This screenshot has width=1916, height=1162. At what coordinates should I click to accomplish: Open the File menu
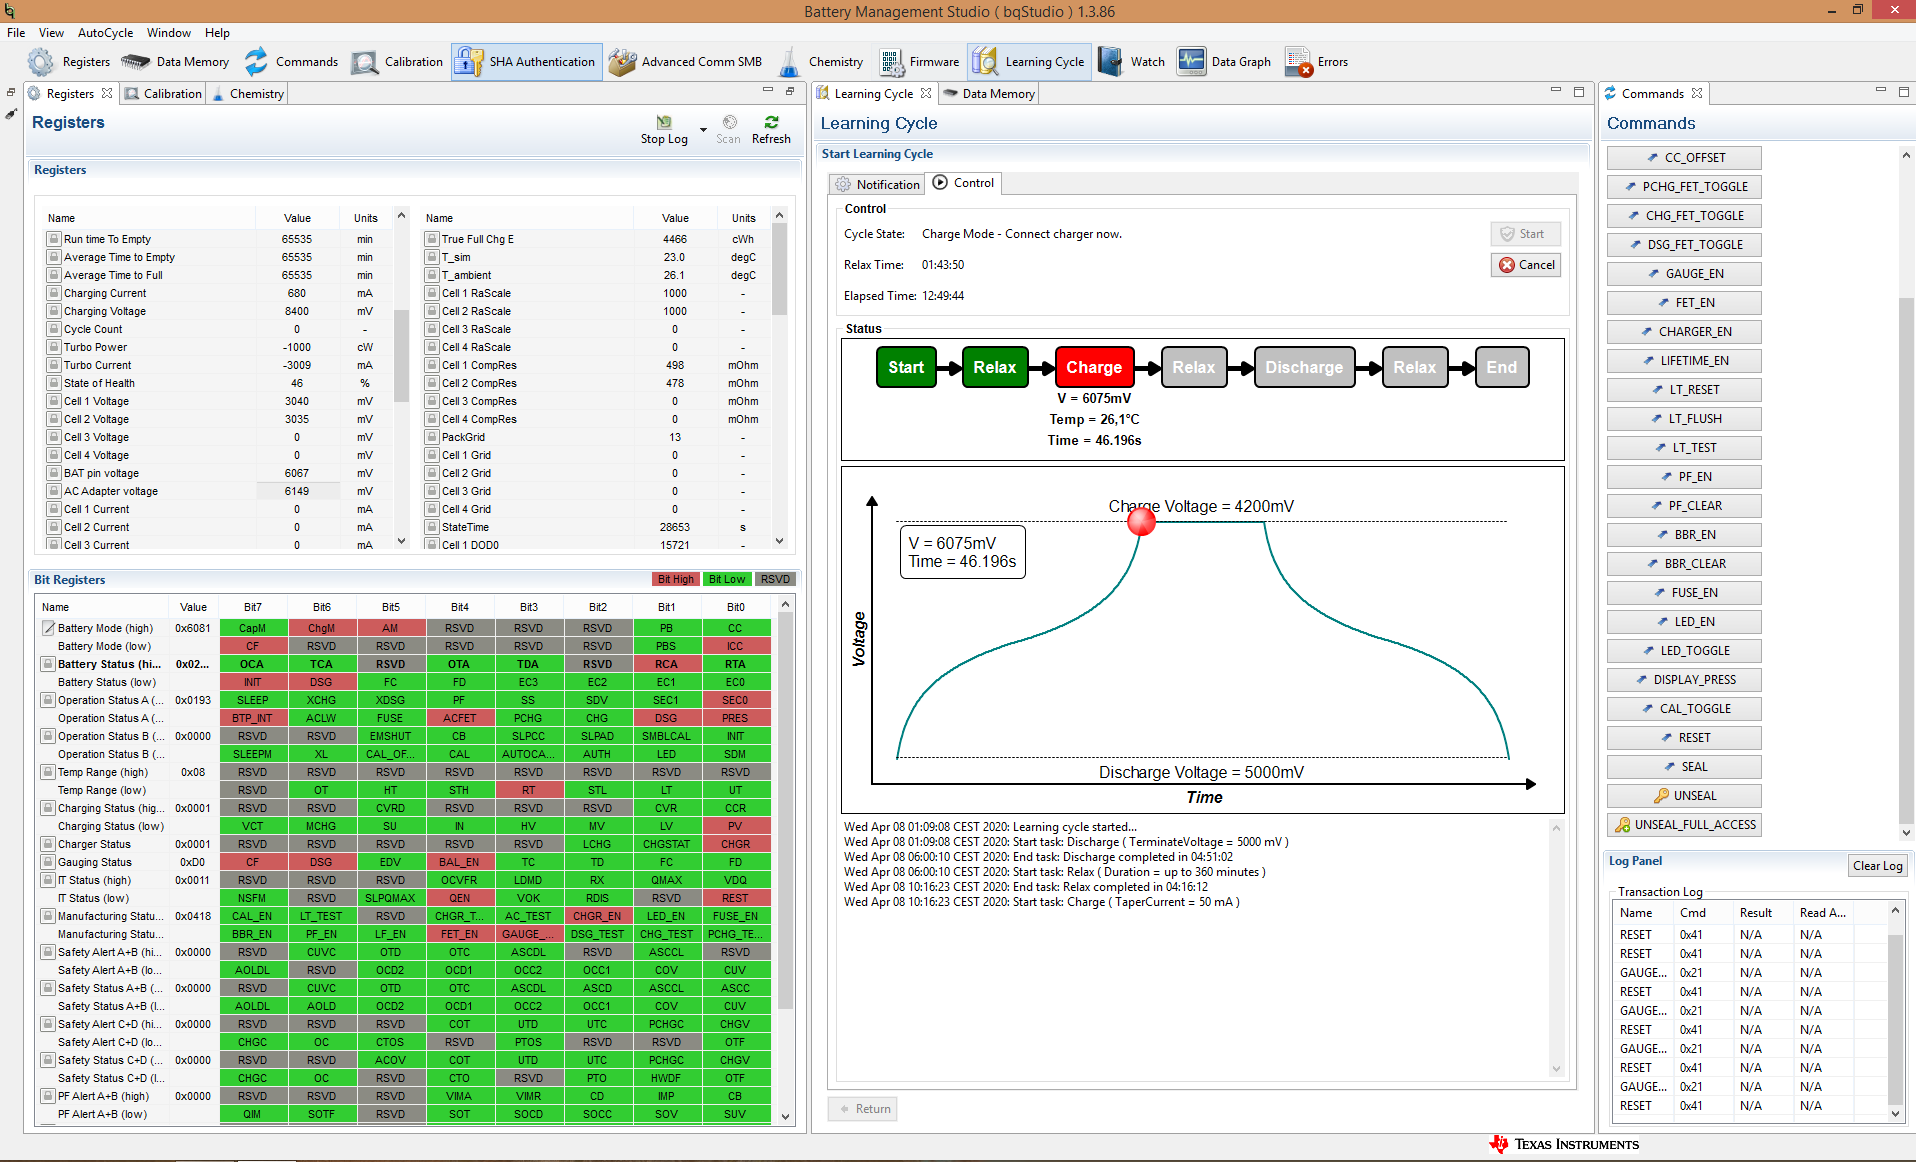coord(16,33)
